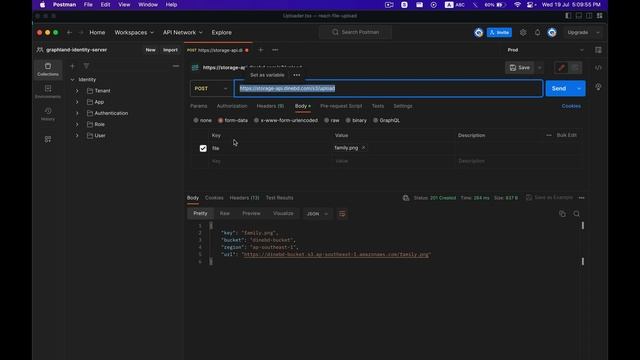640x360 pixels.
Task: Expand the Authentication folder
Action: (x=77, y=113)
